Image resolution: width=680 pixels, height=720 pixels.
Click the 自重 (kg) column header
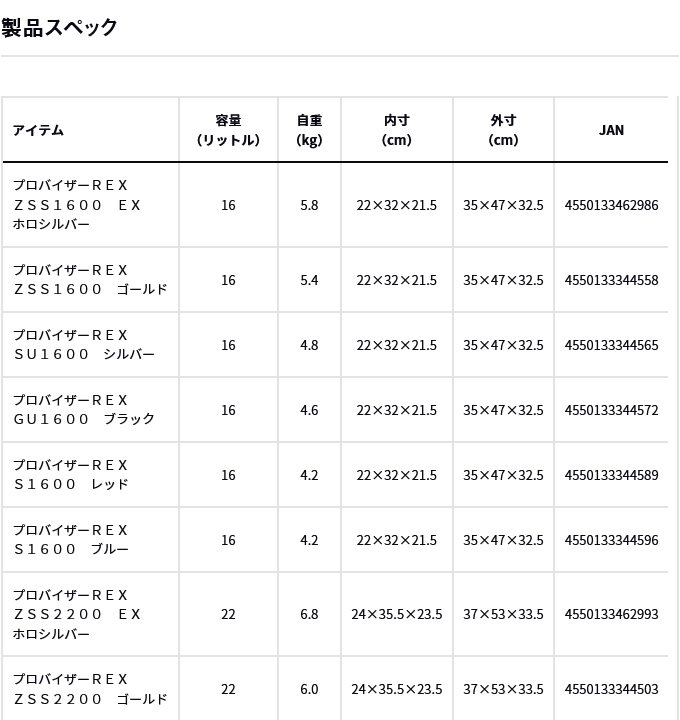click(309, 130)
